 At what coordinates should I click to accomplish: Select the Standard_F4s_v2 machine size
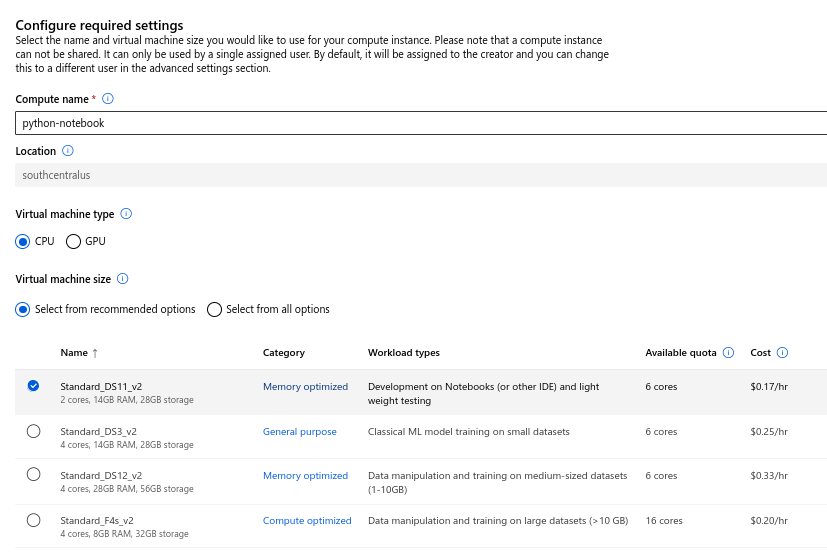34,520
